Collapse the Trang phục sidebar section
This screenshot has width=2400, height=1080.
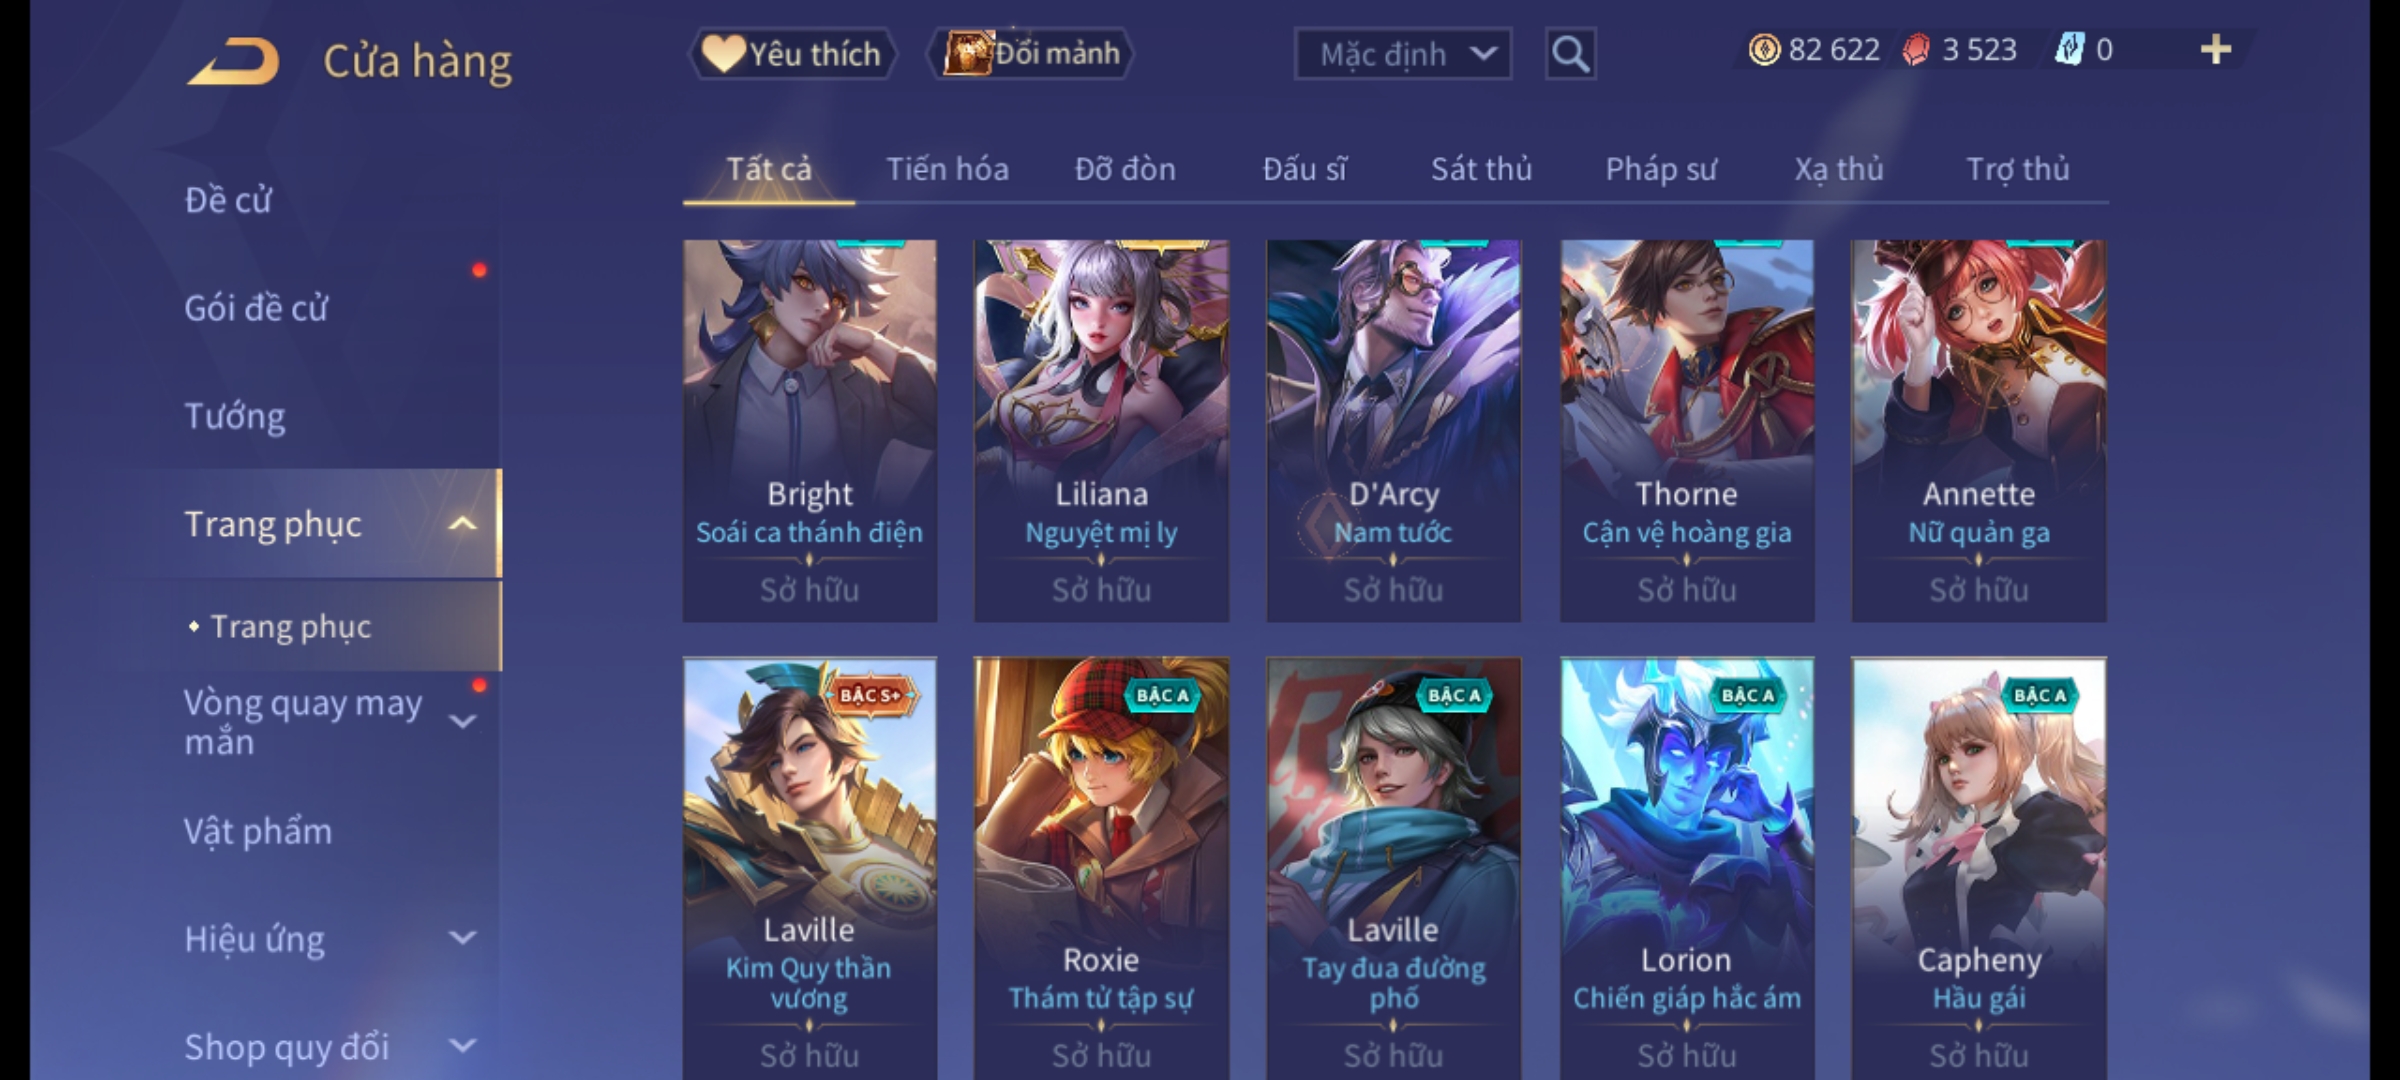tap(462, 524)
